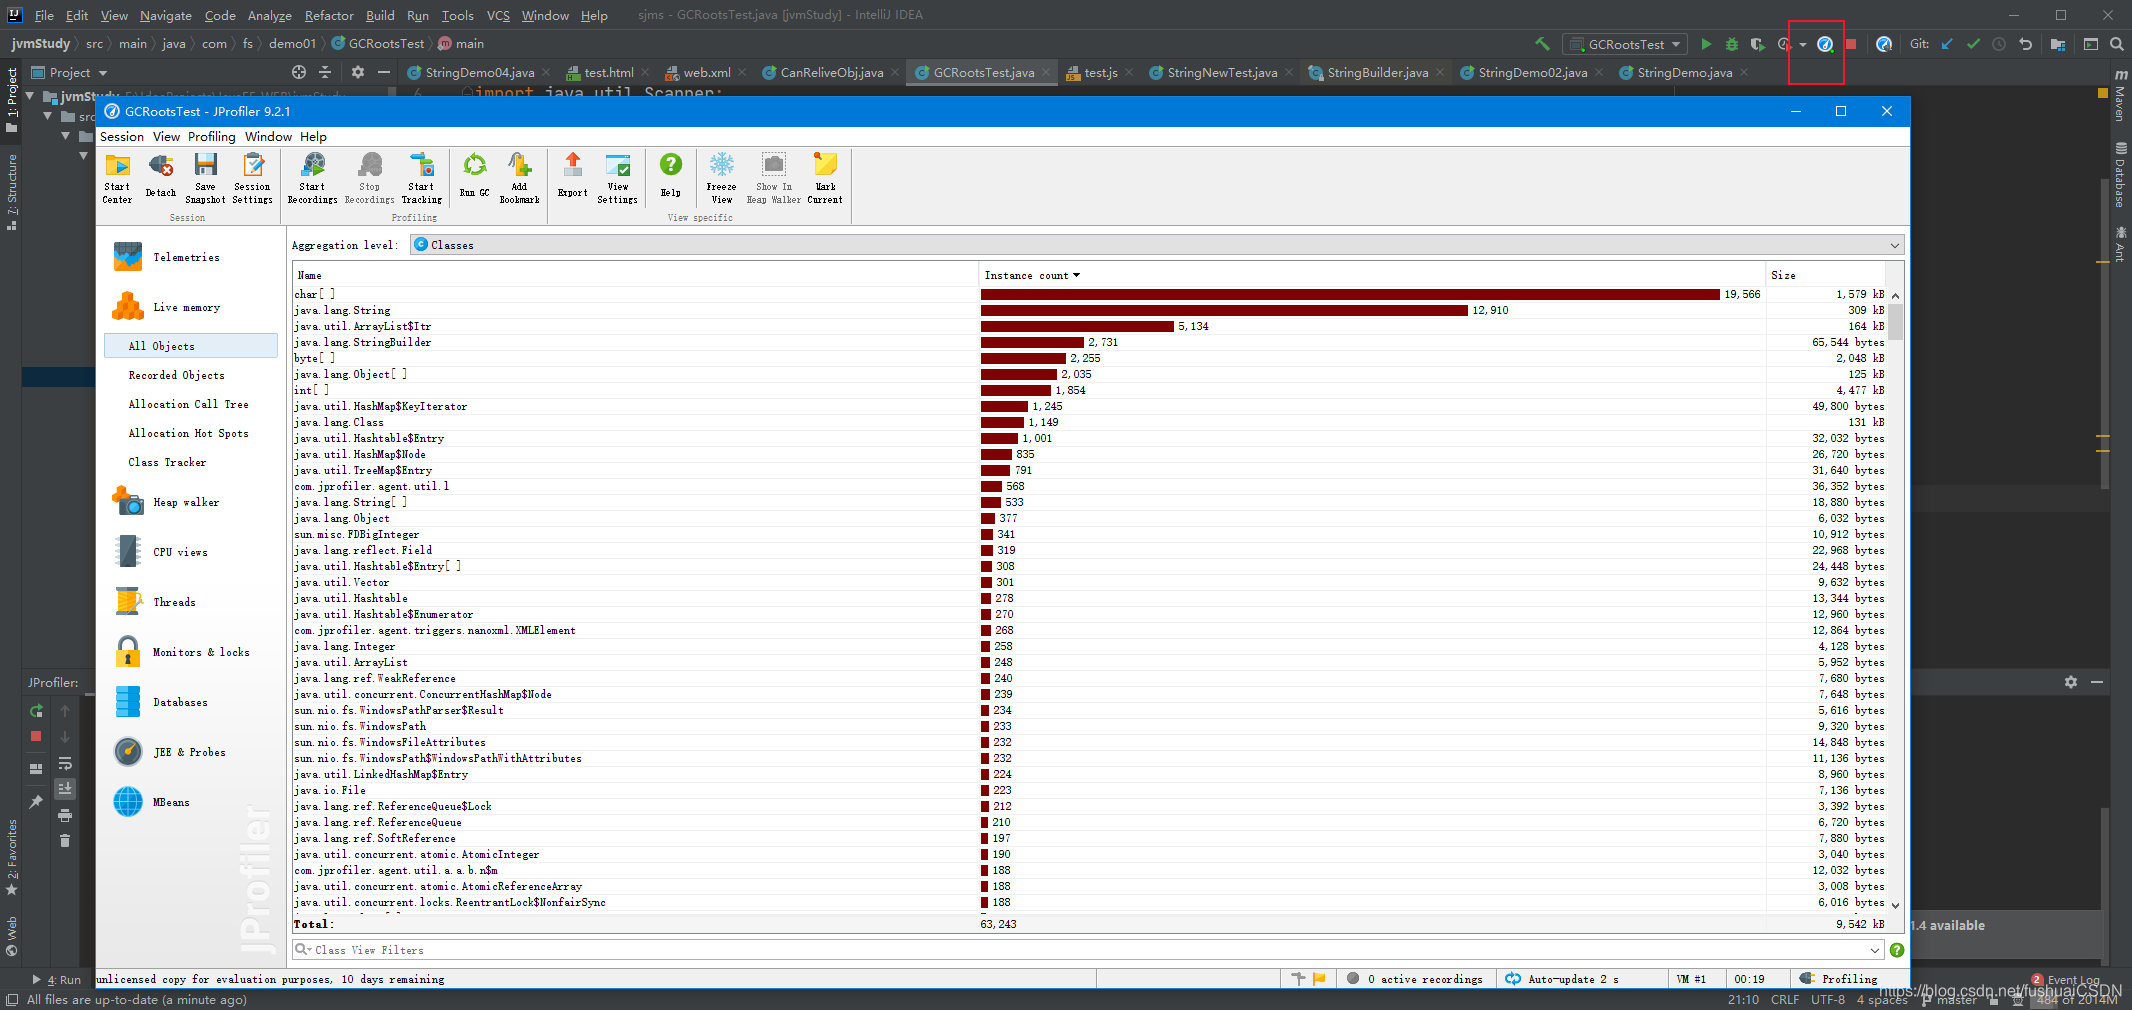The height and width of the screenshot is (1010, 2132).
Task: Open the Refactor menu in IntelliJ
Action: coord(329,15)
